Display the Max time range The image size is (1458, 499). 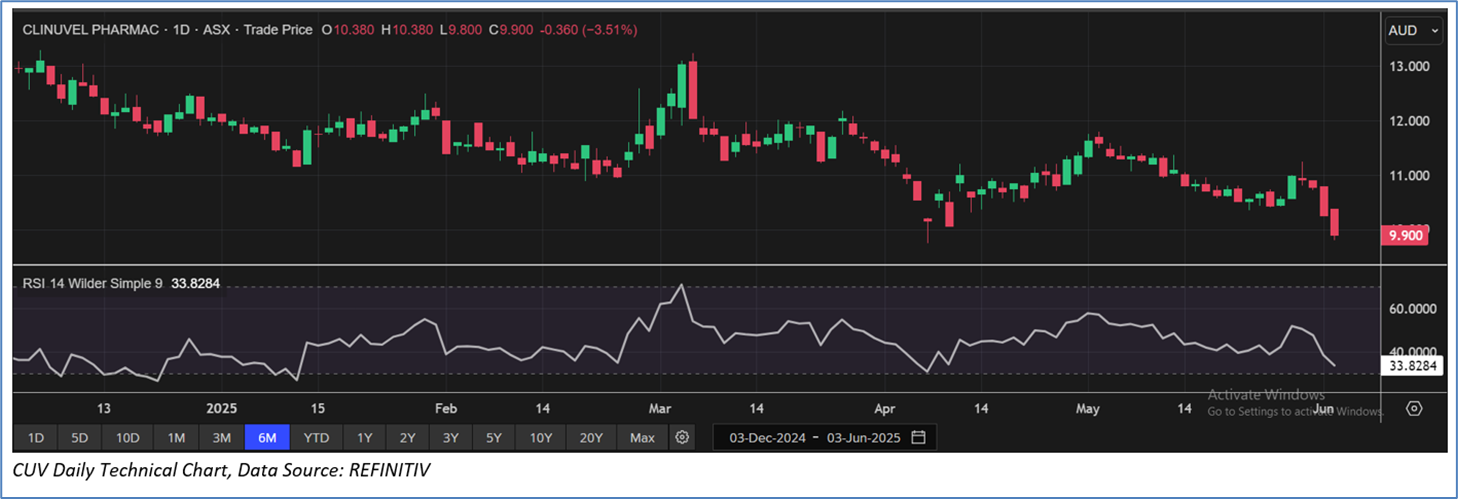642,438
